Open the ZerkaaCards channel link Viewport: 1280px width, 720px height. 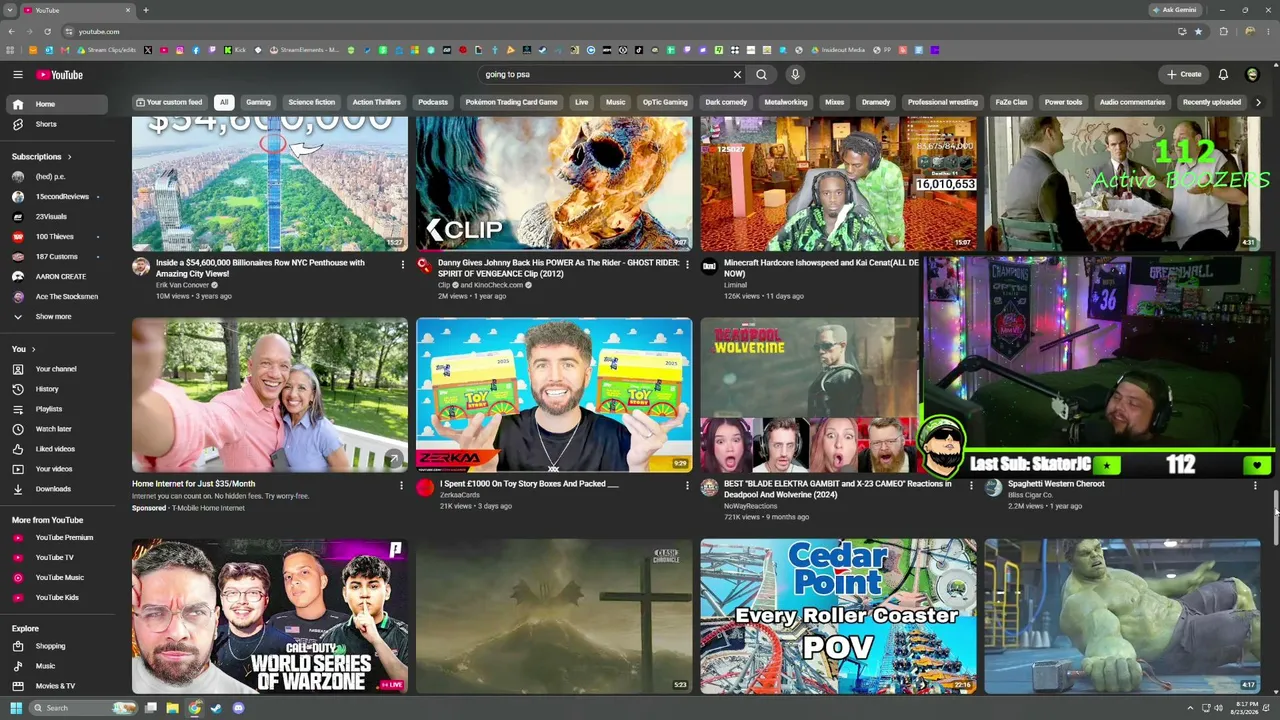pos(460,495)
